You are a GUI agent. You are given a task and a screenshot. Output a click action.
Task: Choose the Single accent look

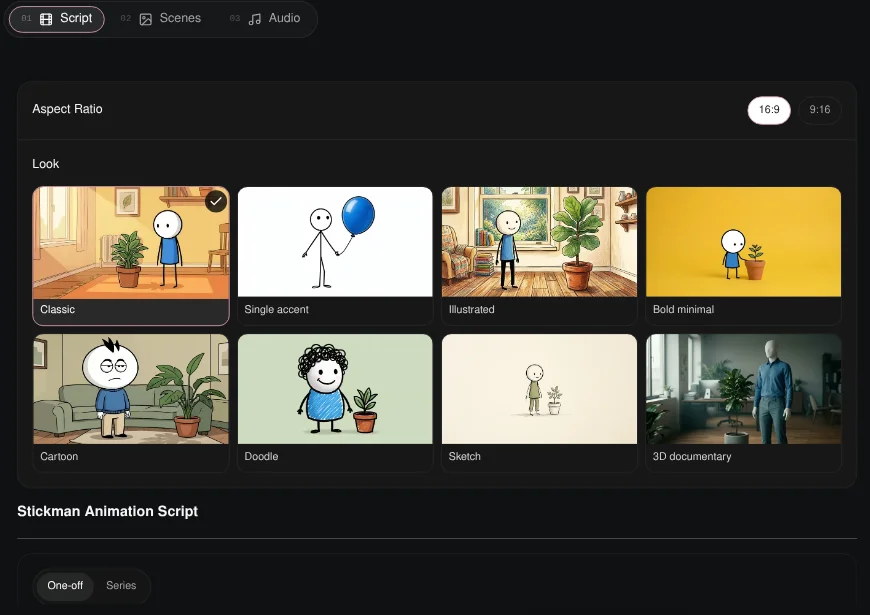[x=335, y=256]
